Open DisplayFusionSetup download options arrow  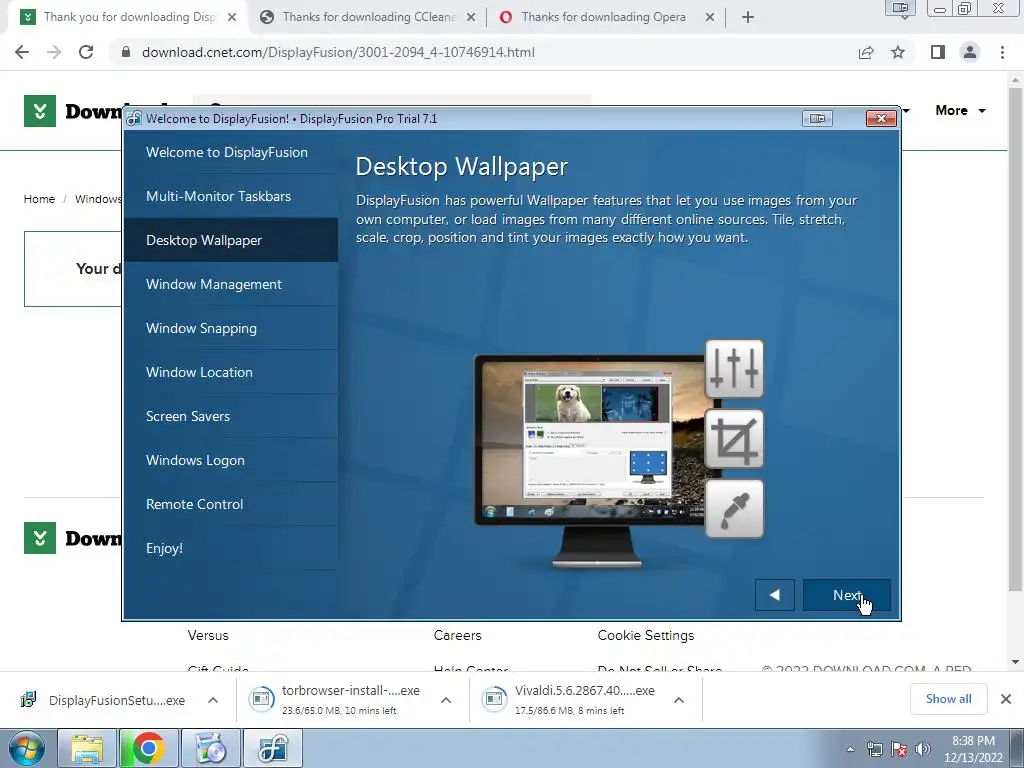coord(213,700)
